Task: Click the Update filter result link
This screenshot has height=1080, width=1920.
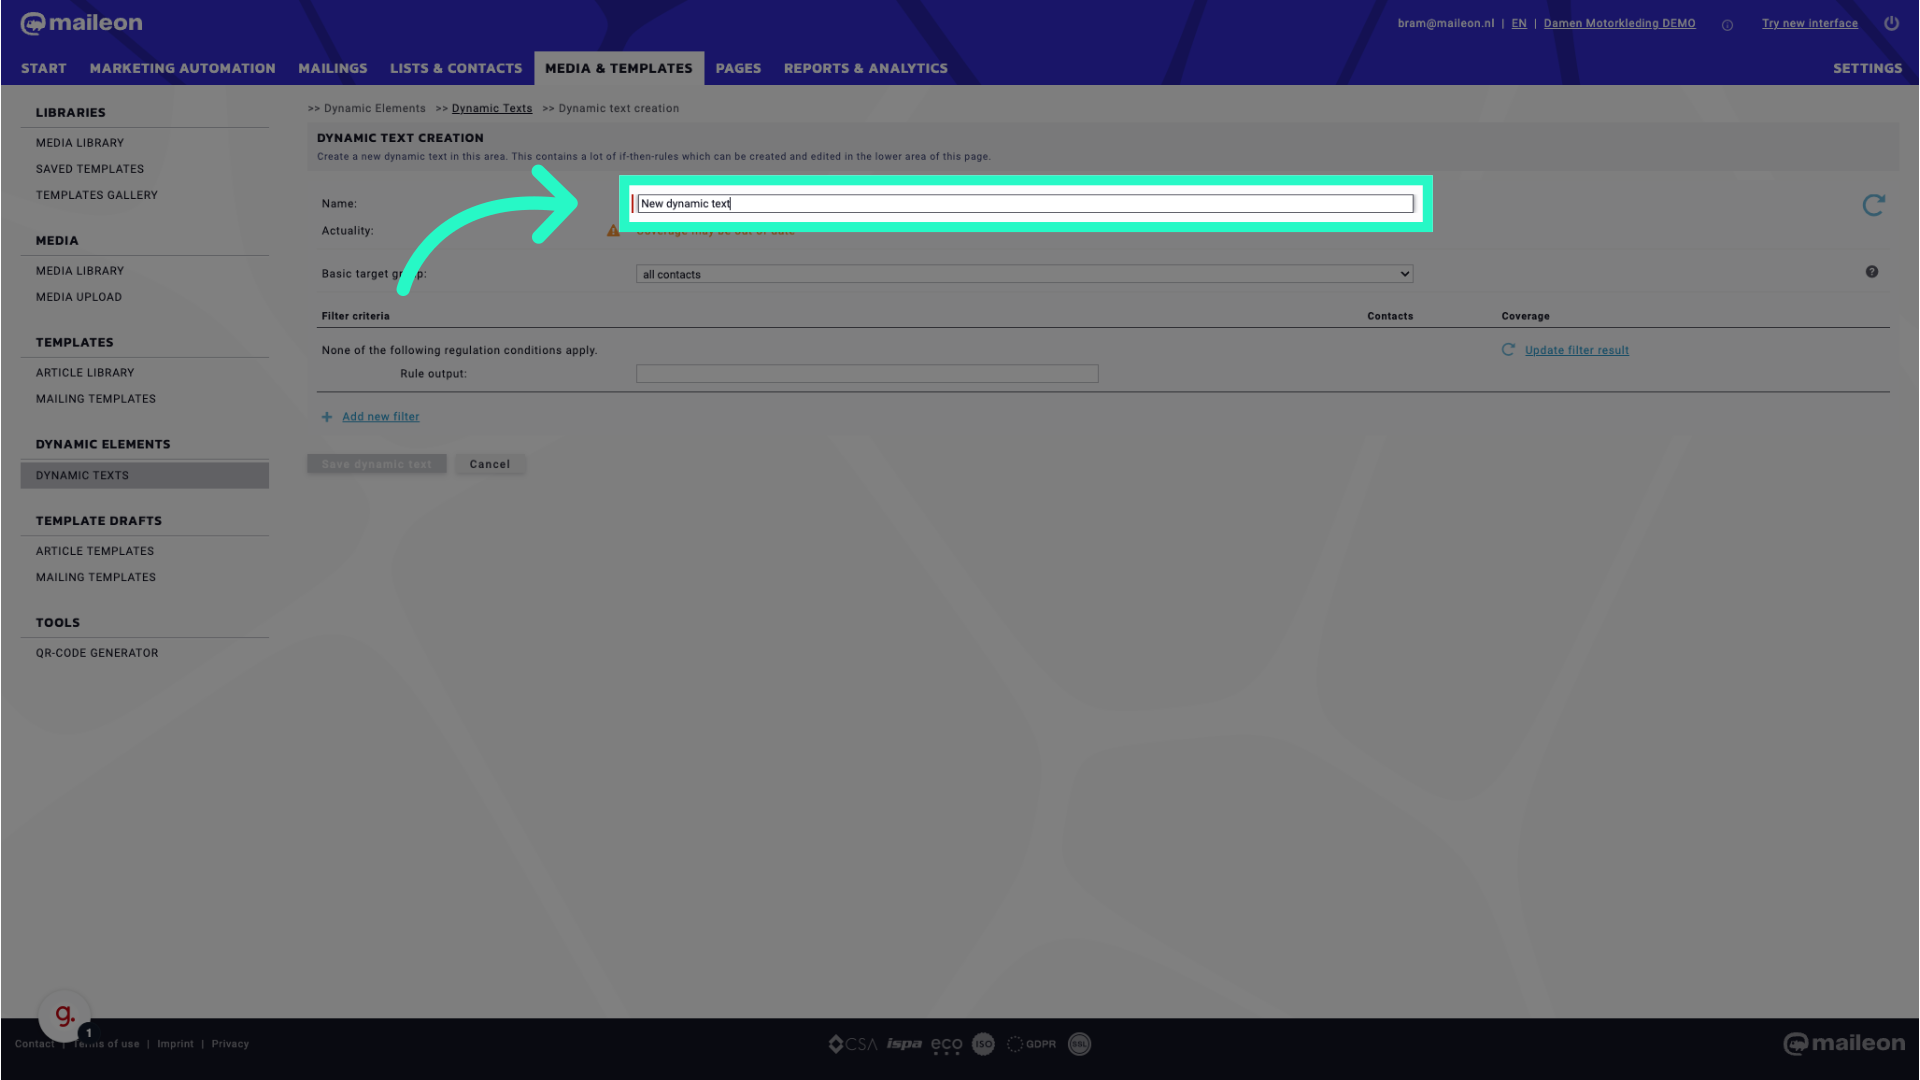Action: pos(1577,349)
